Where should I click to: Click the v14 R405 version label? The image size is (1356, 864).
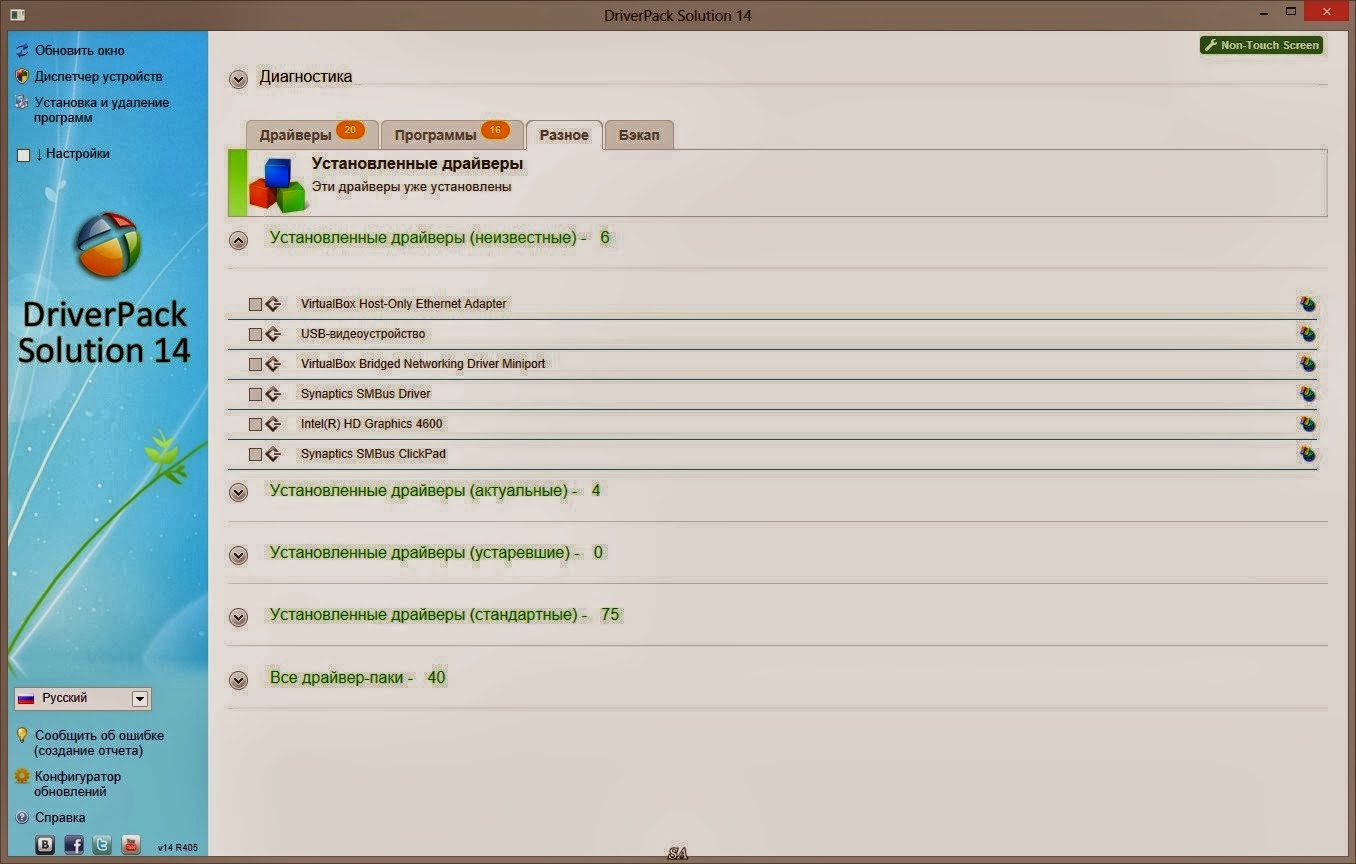pyautogui.click(x=177, y=848)
